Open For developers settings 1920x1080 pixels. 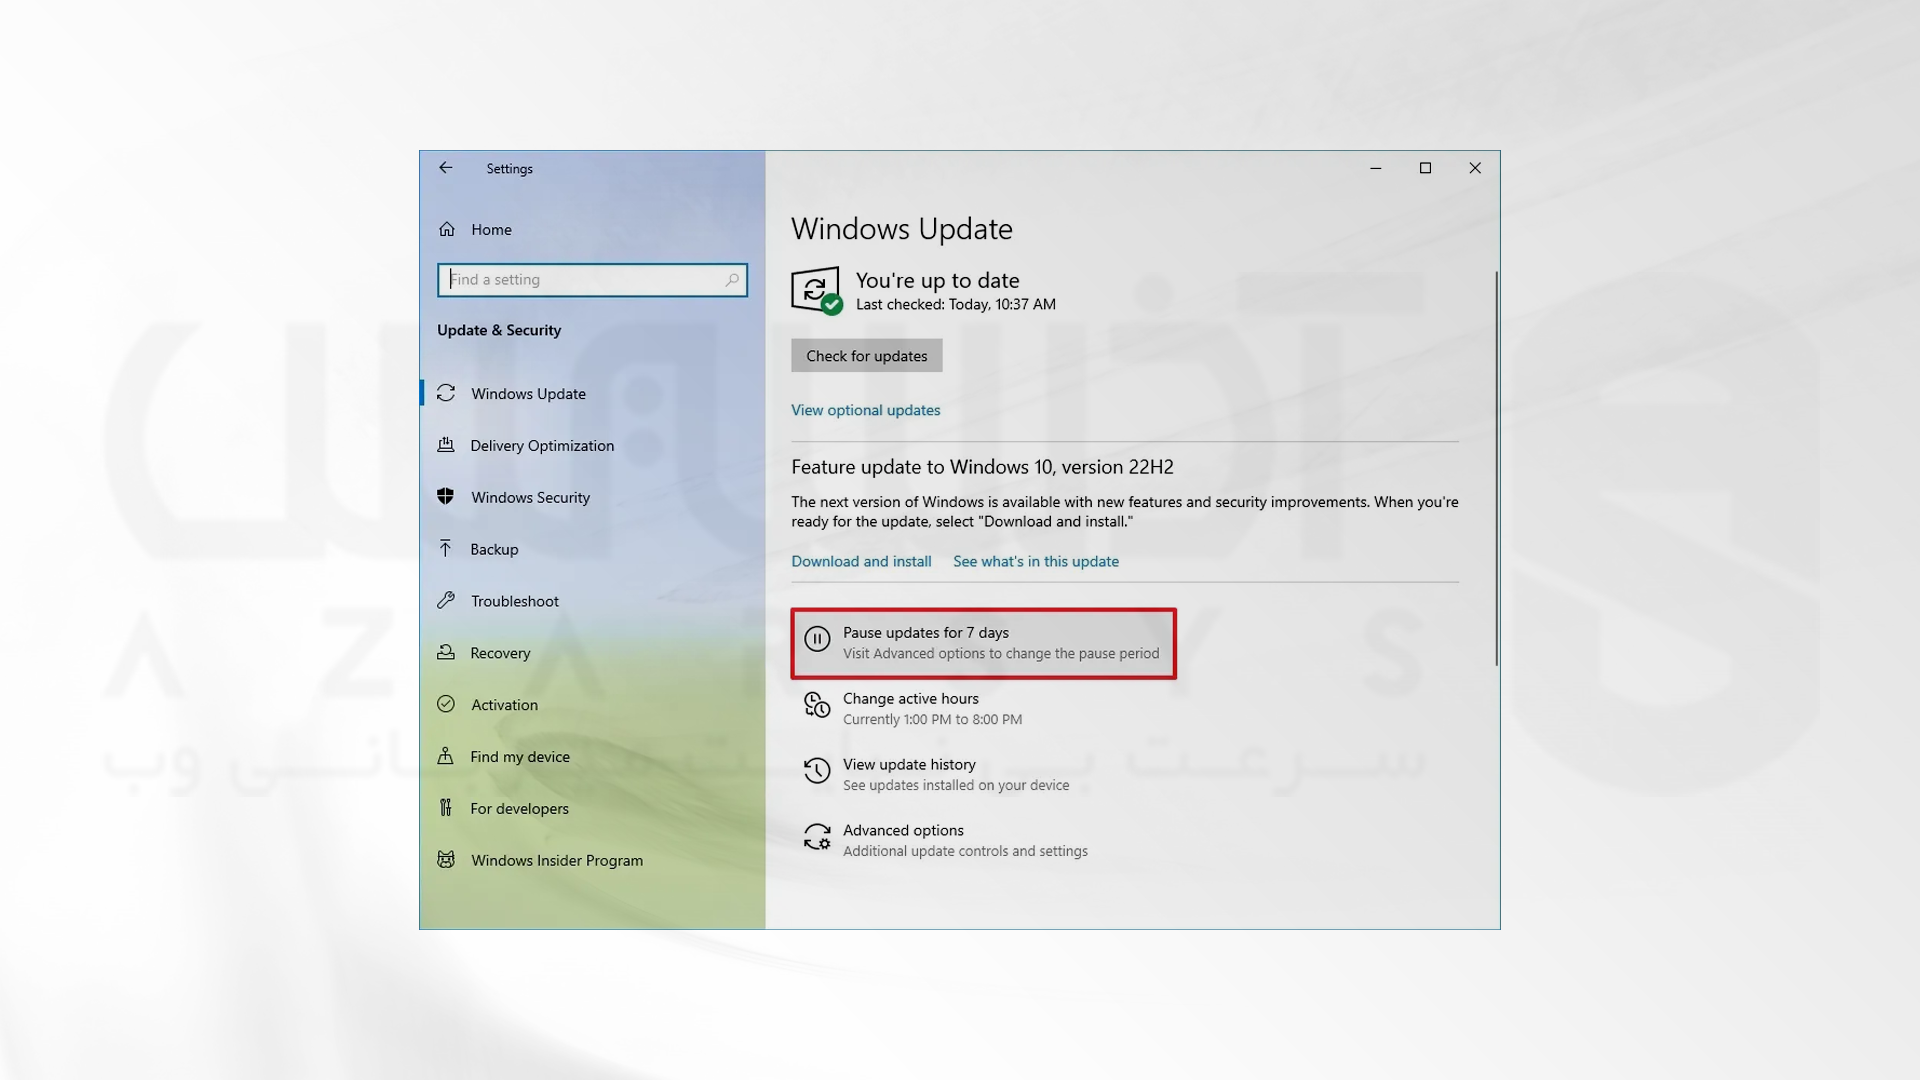[519, 809]
